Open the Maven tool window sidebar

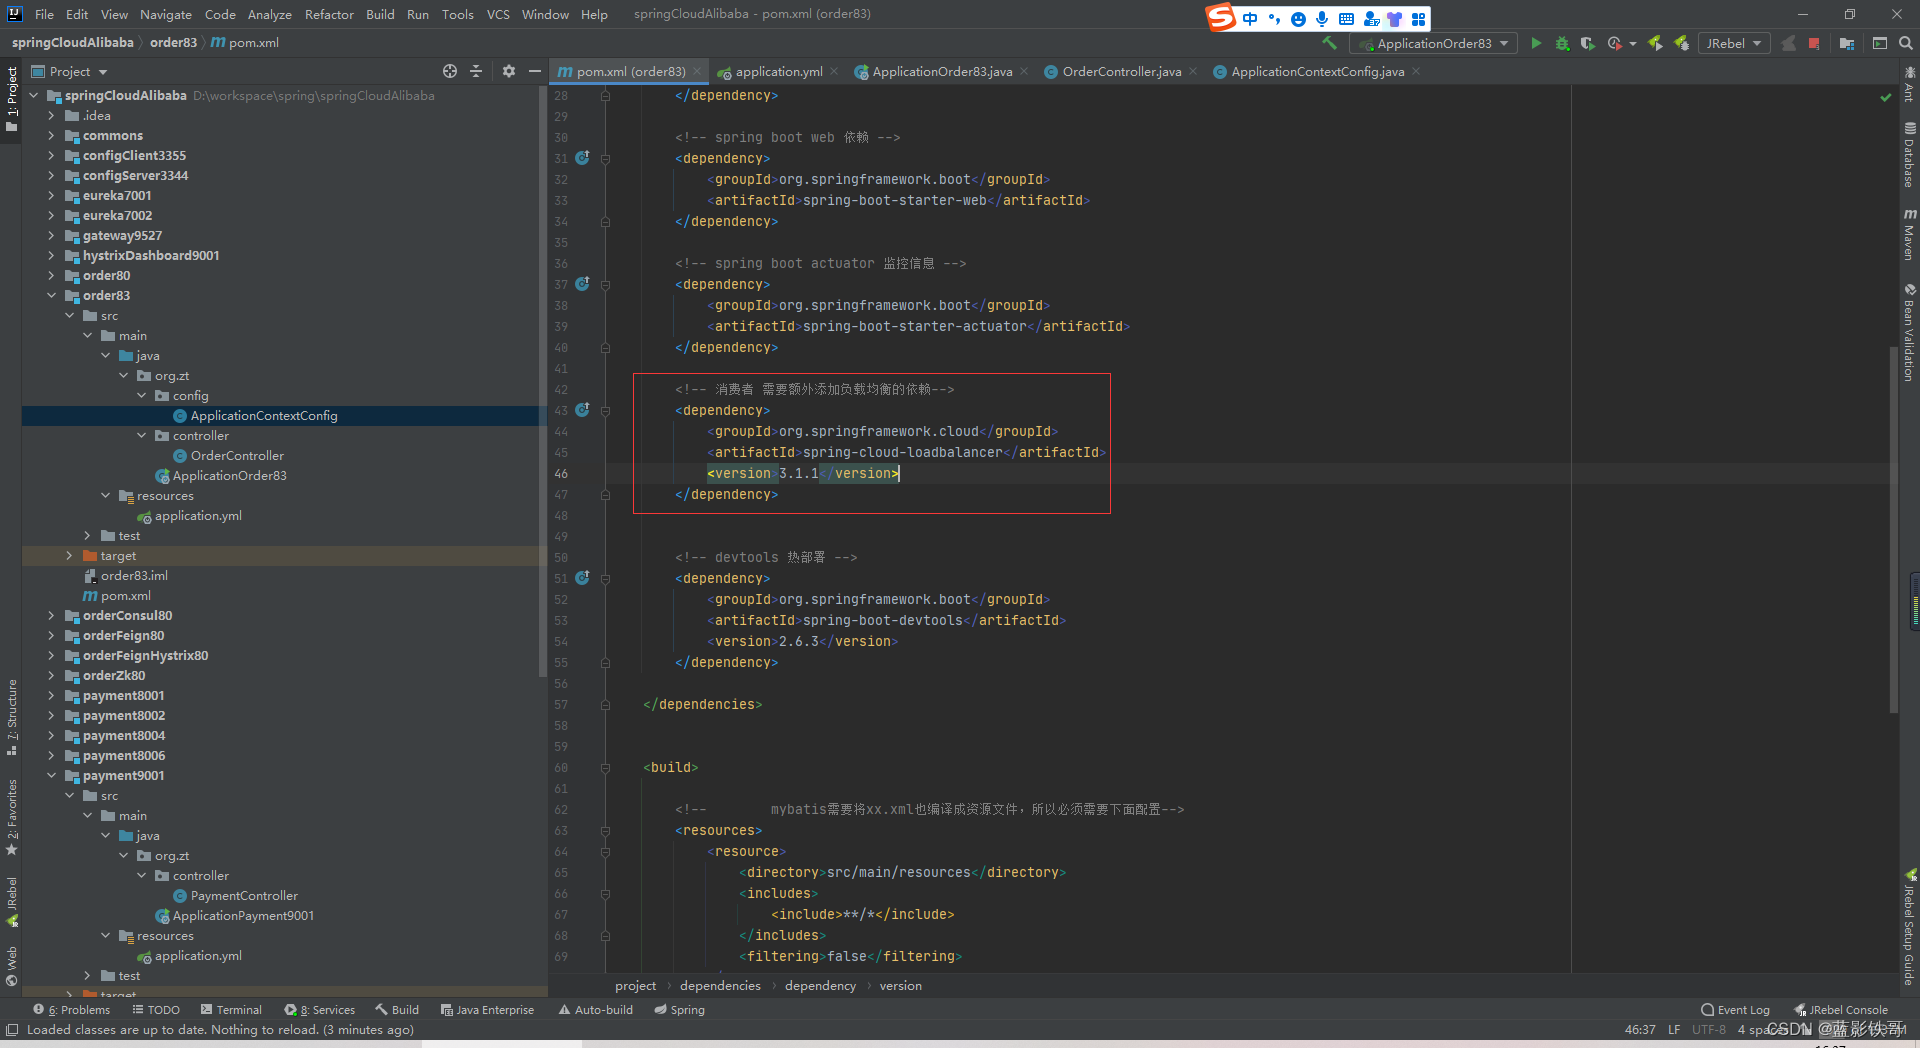click(1909, 235)
